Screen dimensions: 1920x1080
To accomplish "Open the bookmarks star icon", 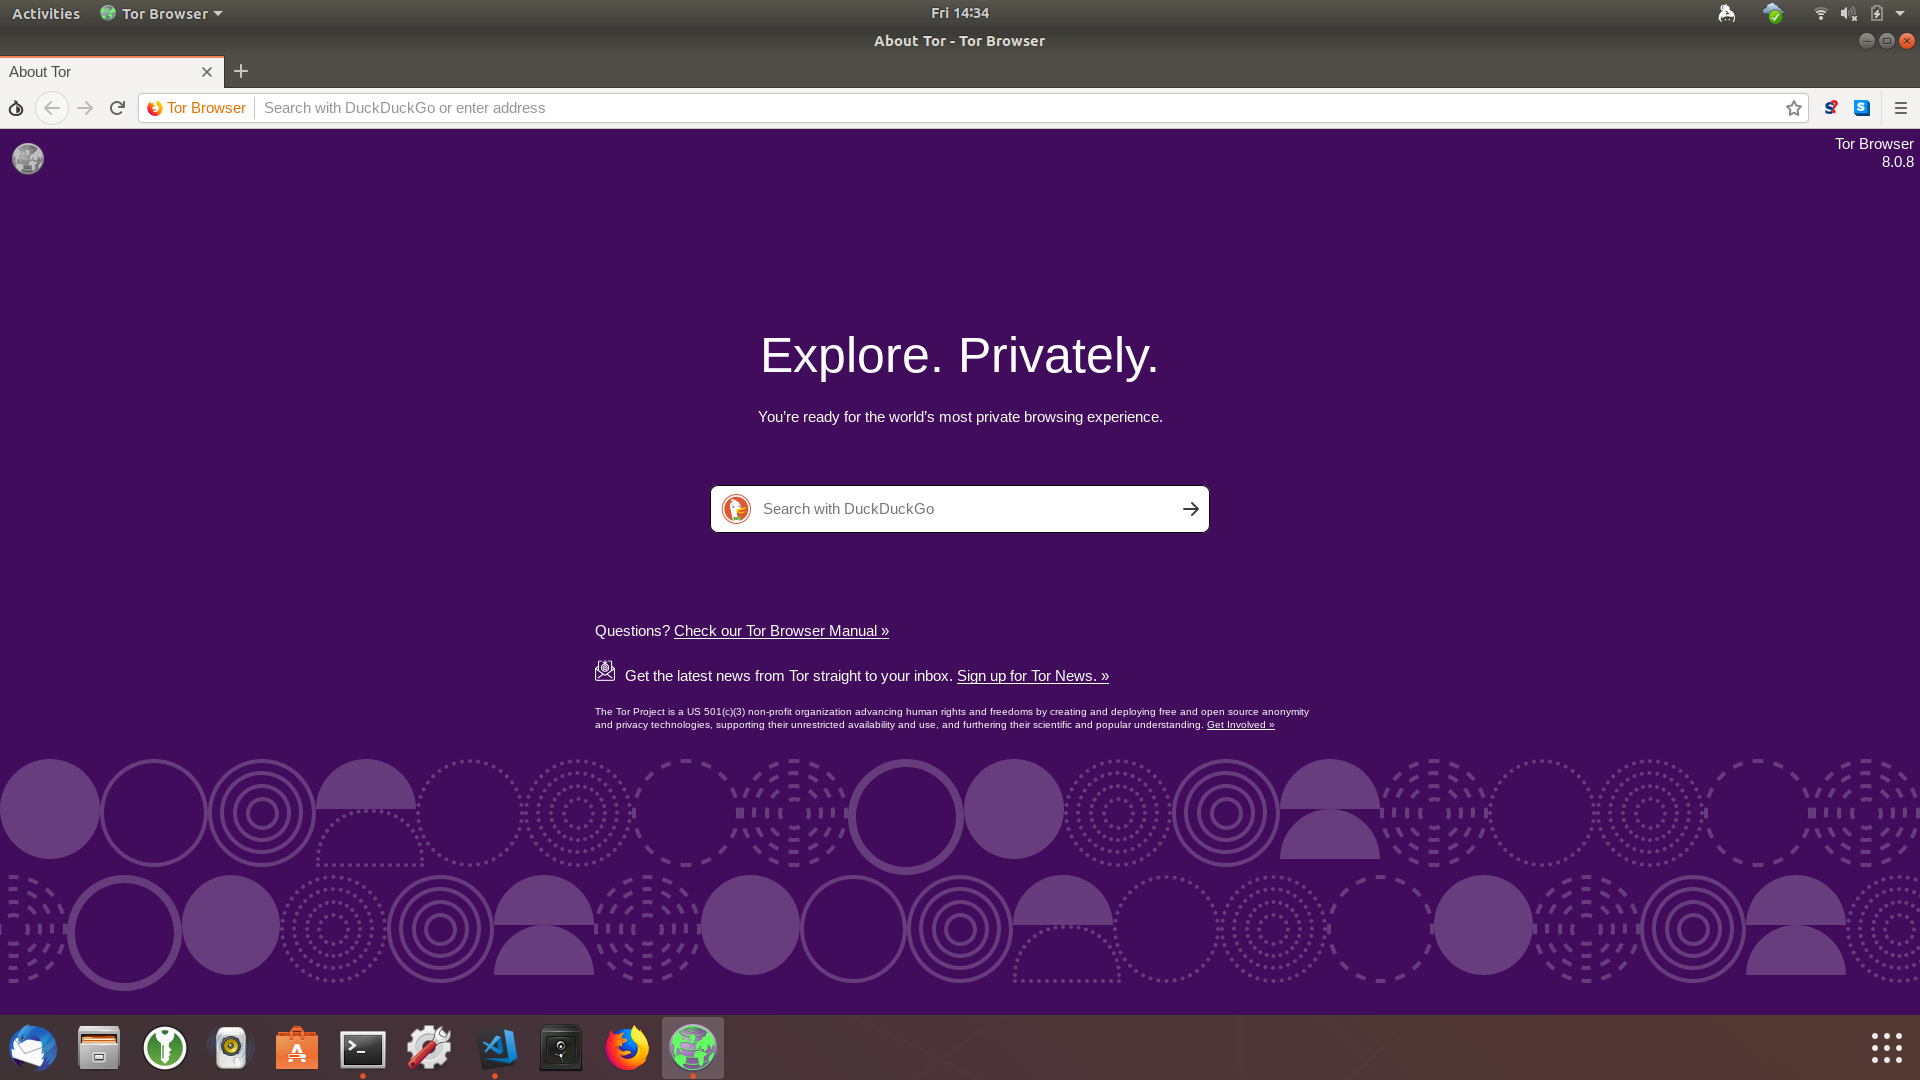I will click(1793, 108).
